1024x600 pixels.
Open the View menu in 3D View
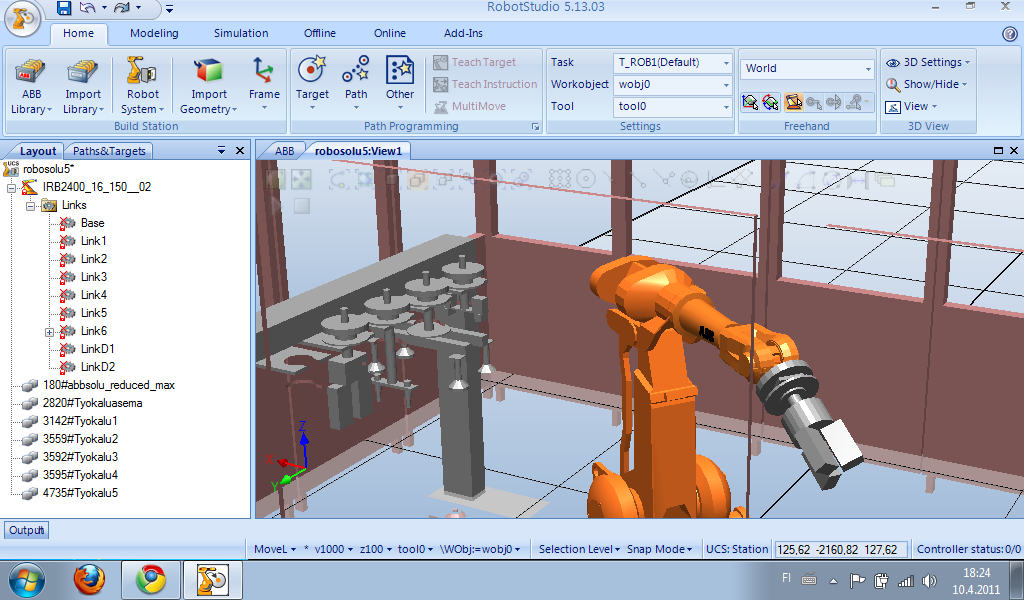(911, 106)
